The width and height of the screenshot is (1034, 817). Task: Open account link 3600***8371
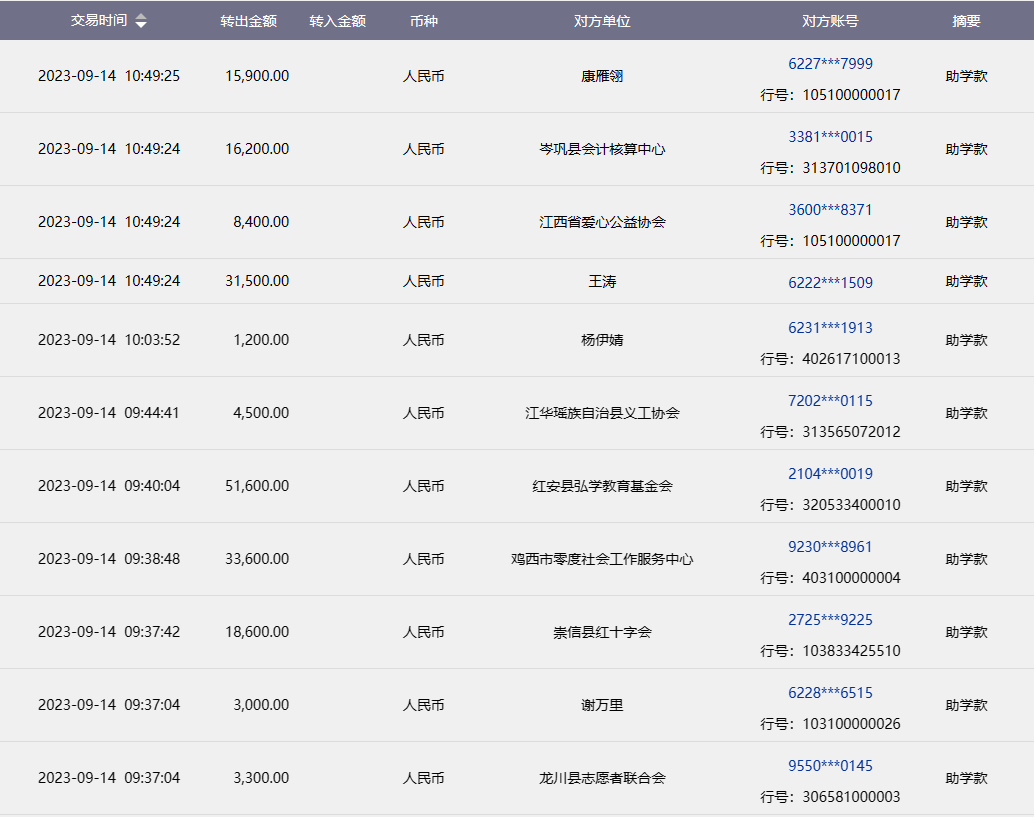tap(830, 210)
